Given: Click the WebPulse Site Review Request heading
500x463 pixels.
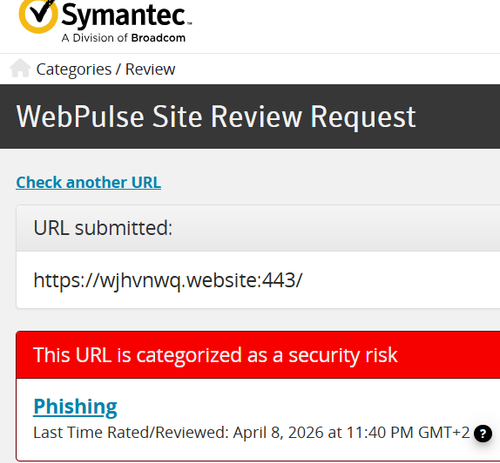Looking at the screenshot, I should pyautogui.click(x=216, y=117).
